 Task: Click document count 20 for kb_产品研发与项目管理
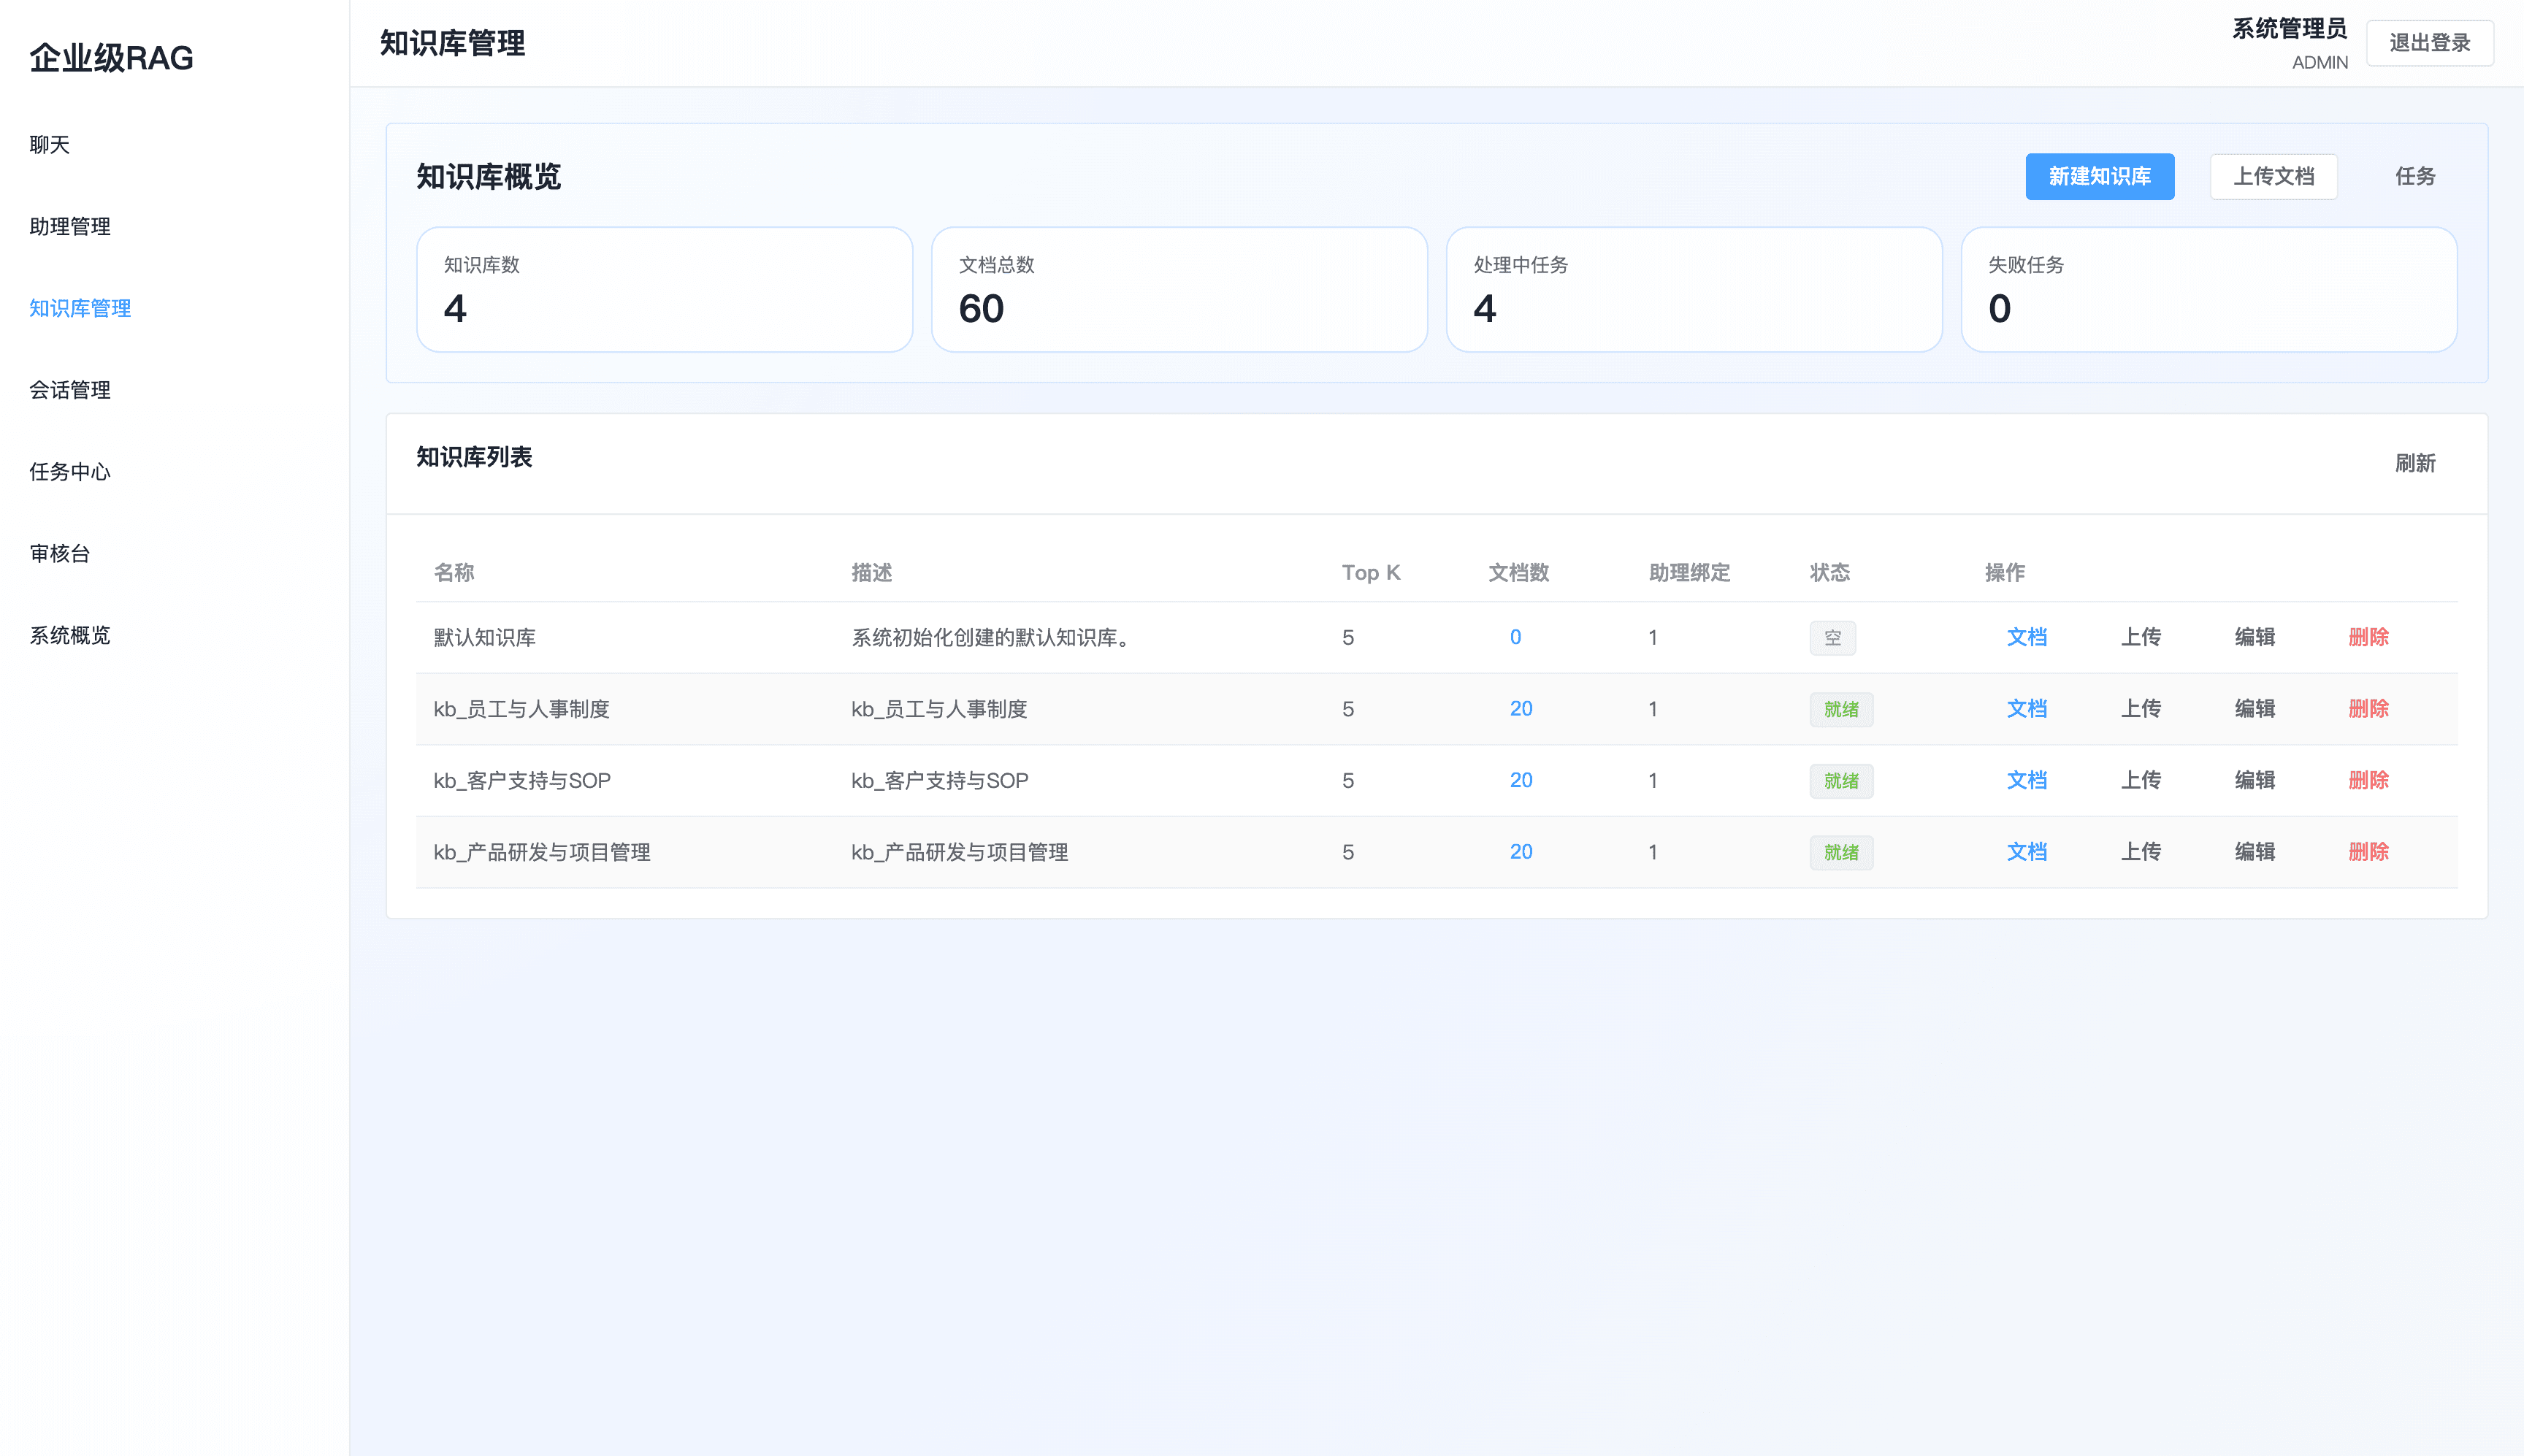tap(1520, 852)
